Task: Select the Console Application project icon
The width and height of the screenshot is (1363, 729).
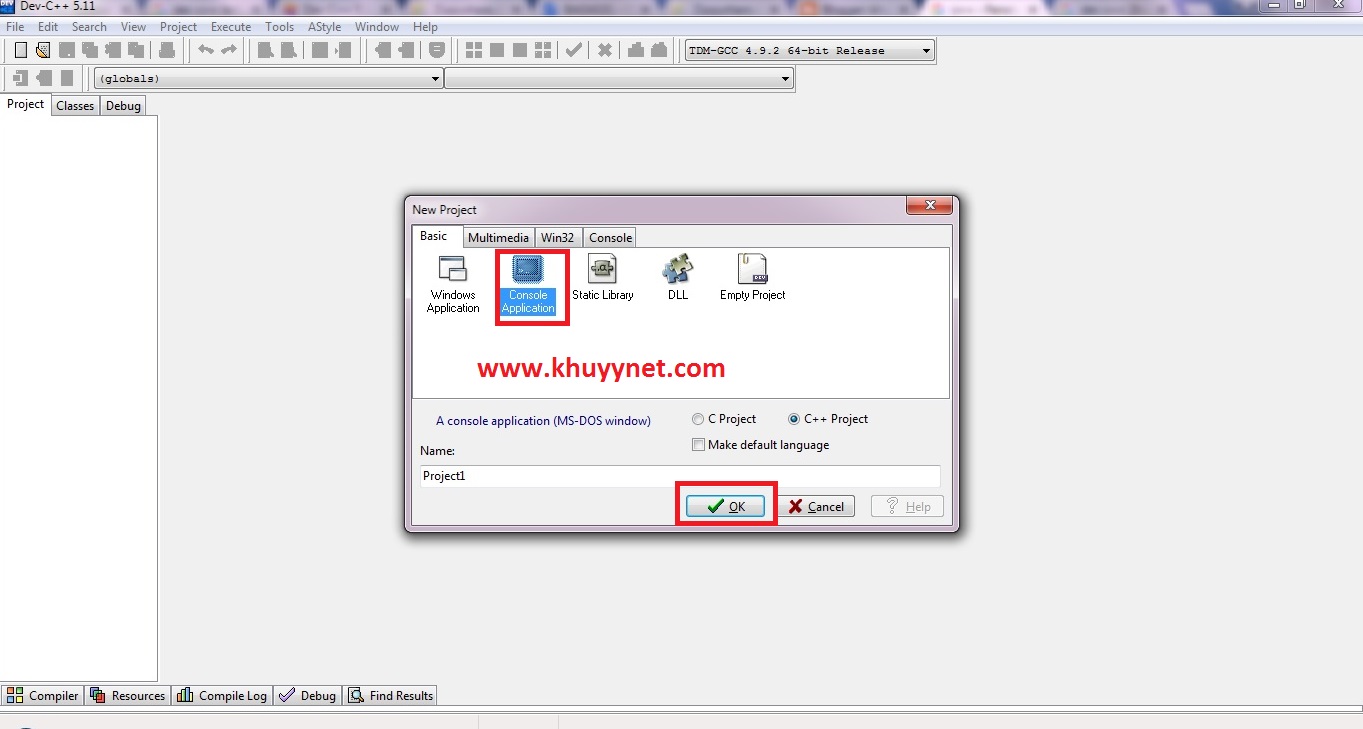Action: point(528,284)
